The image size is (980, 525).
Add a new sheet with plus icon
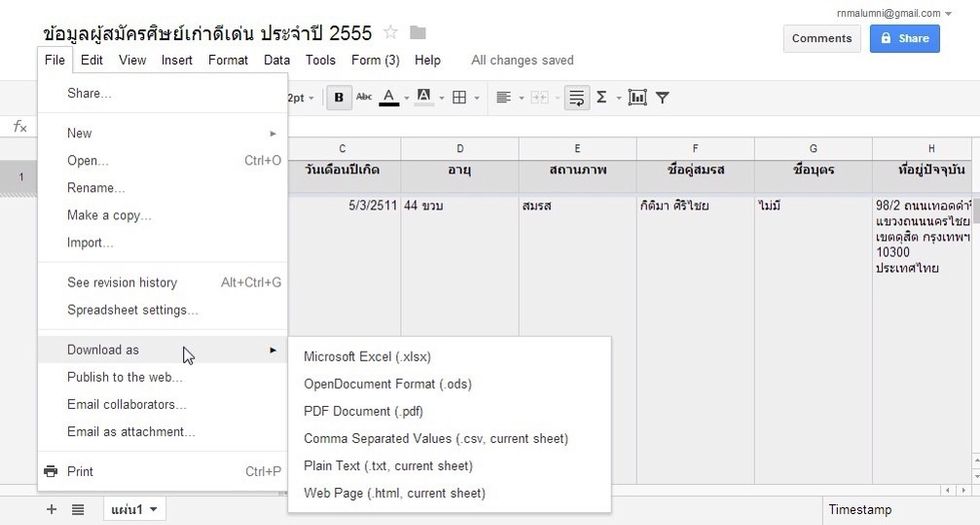pos(51,509)
